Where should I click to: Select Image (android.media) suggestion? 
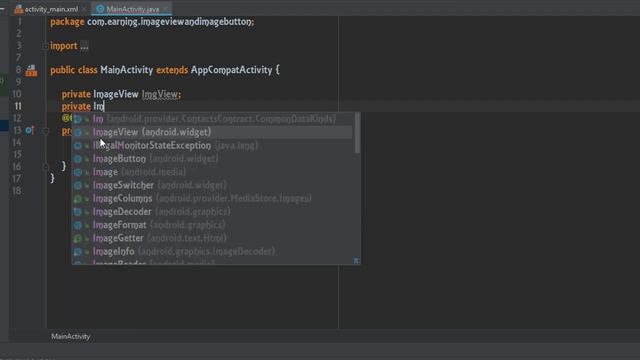click(x=212, y=172)
